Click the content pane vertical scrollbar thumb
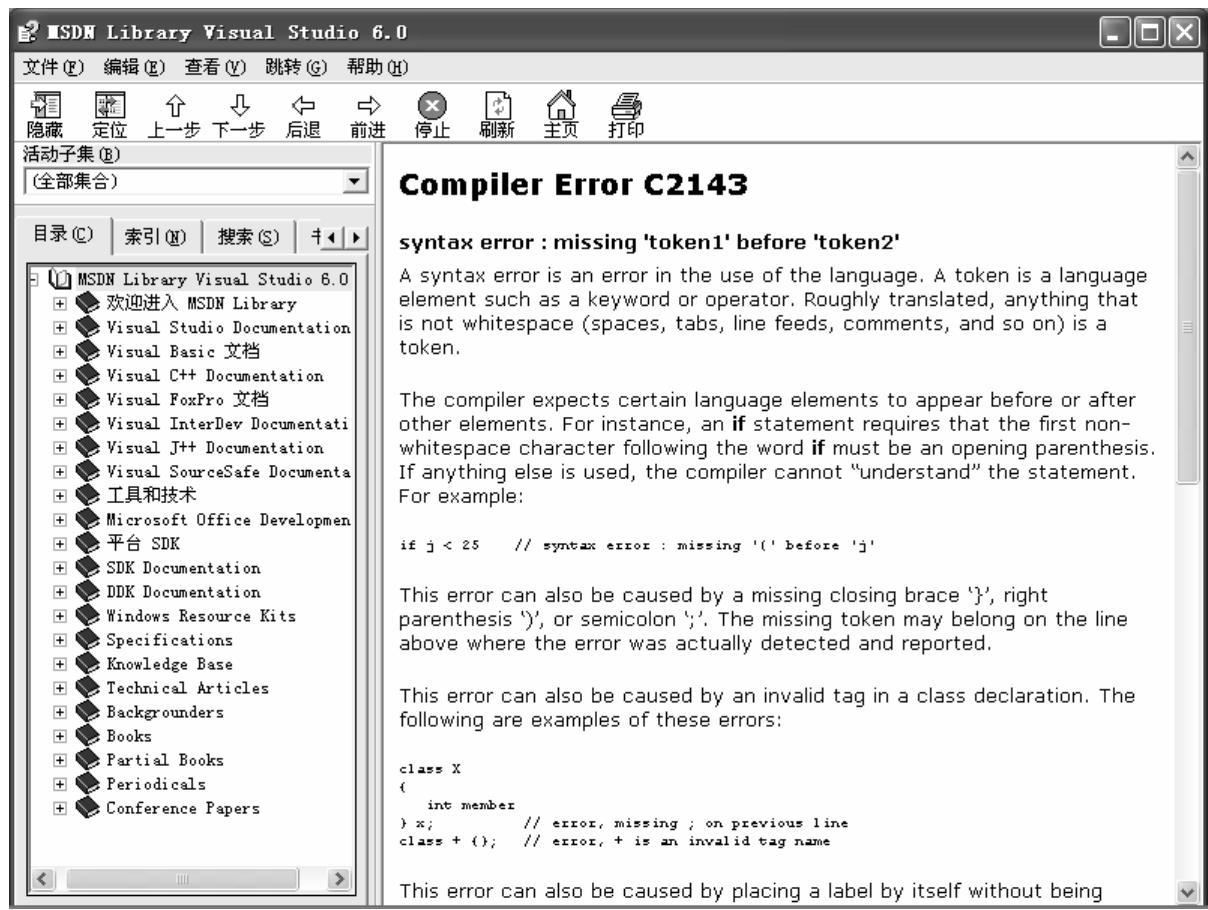Image resolution: width=1208 pixels, height=910 pixels. 1187,327
